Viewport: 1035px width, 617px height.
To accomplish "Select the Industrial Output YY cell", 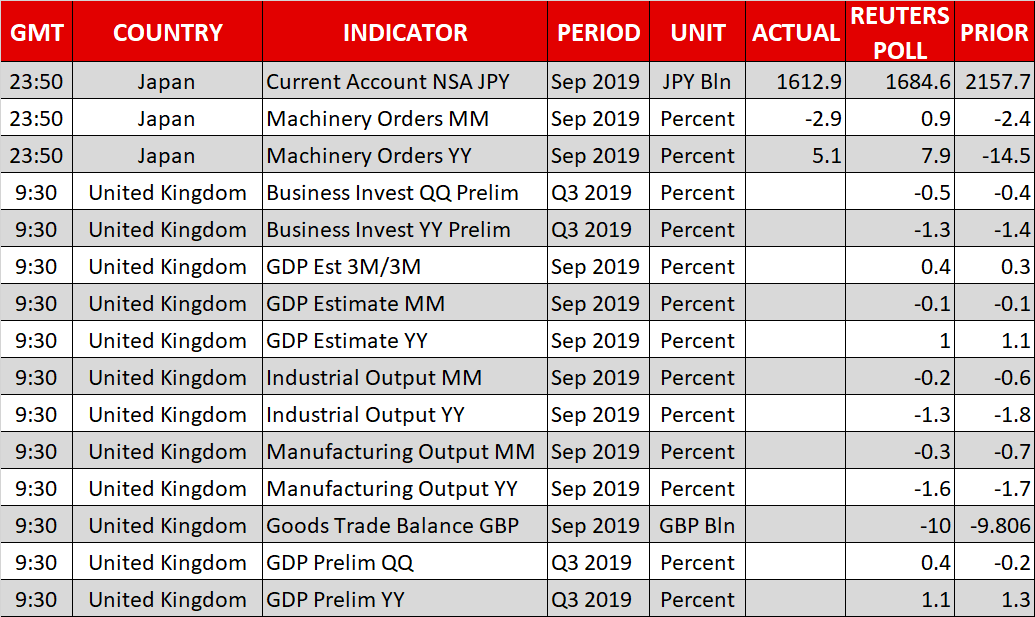I will pyautogui.click(x=405, y=414).
